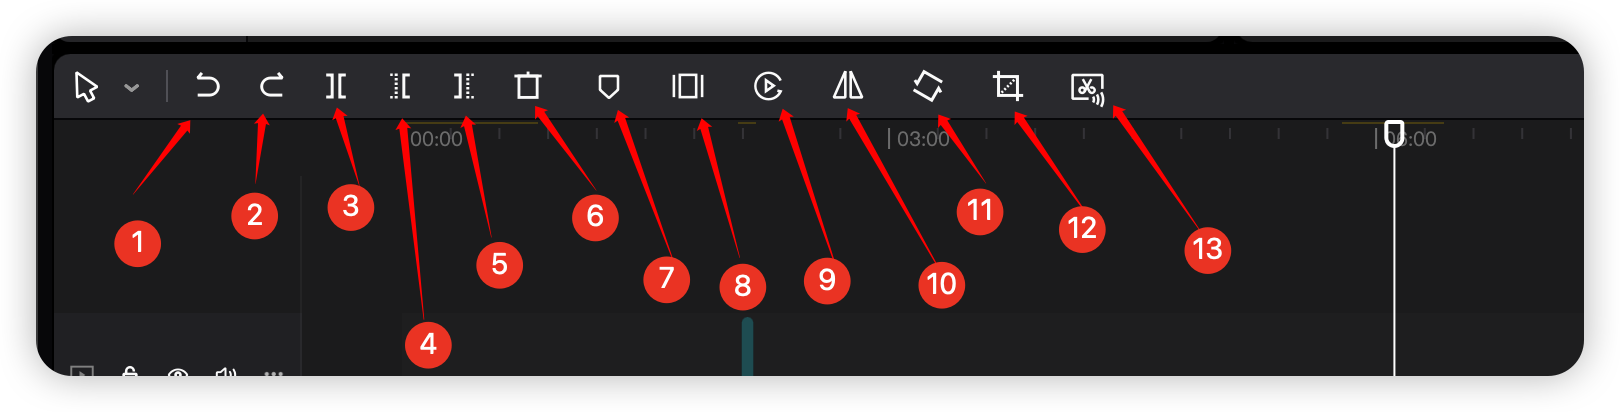
Task: Apply freeze frame to the clip
Action: (x=688, y=86)
